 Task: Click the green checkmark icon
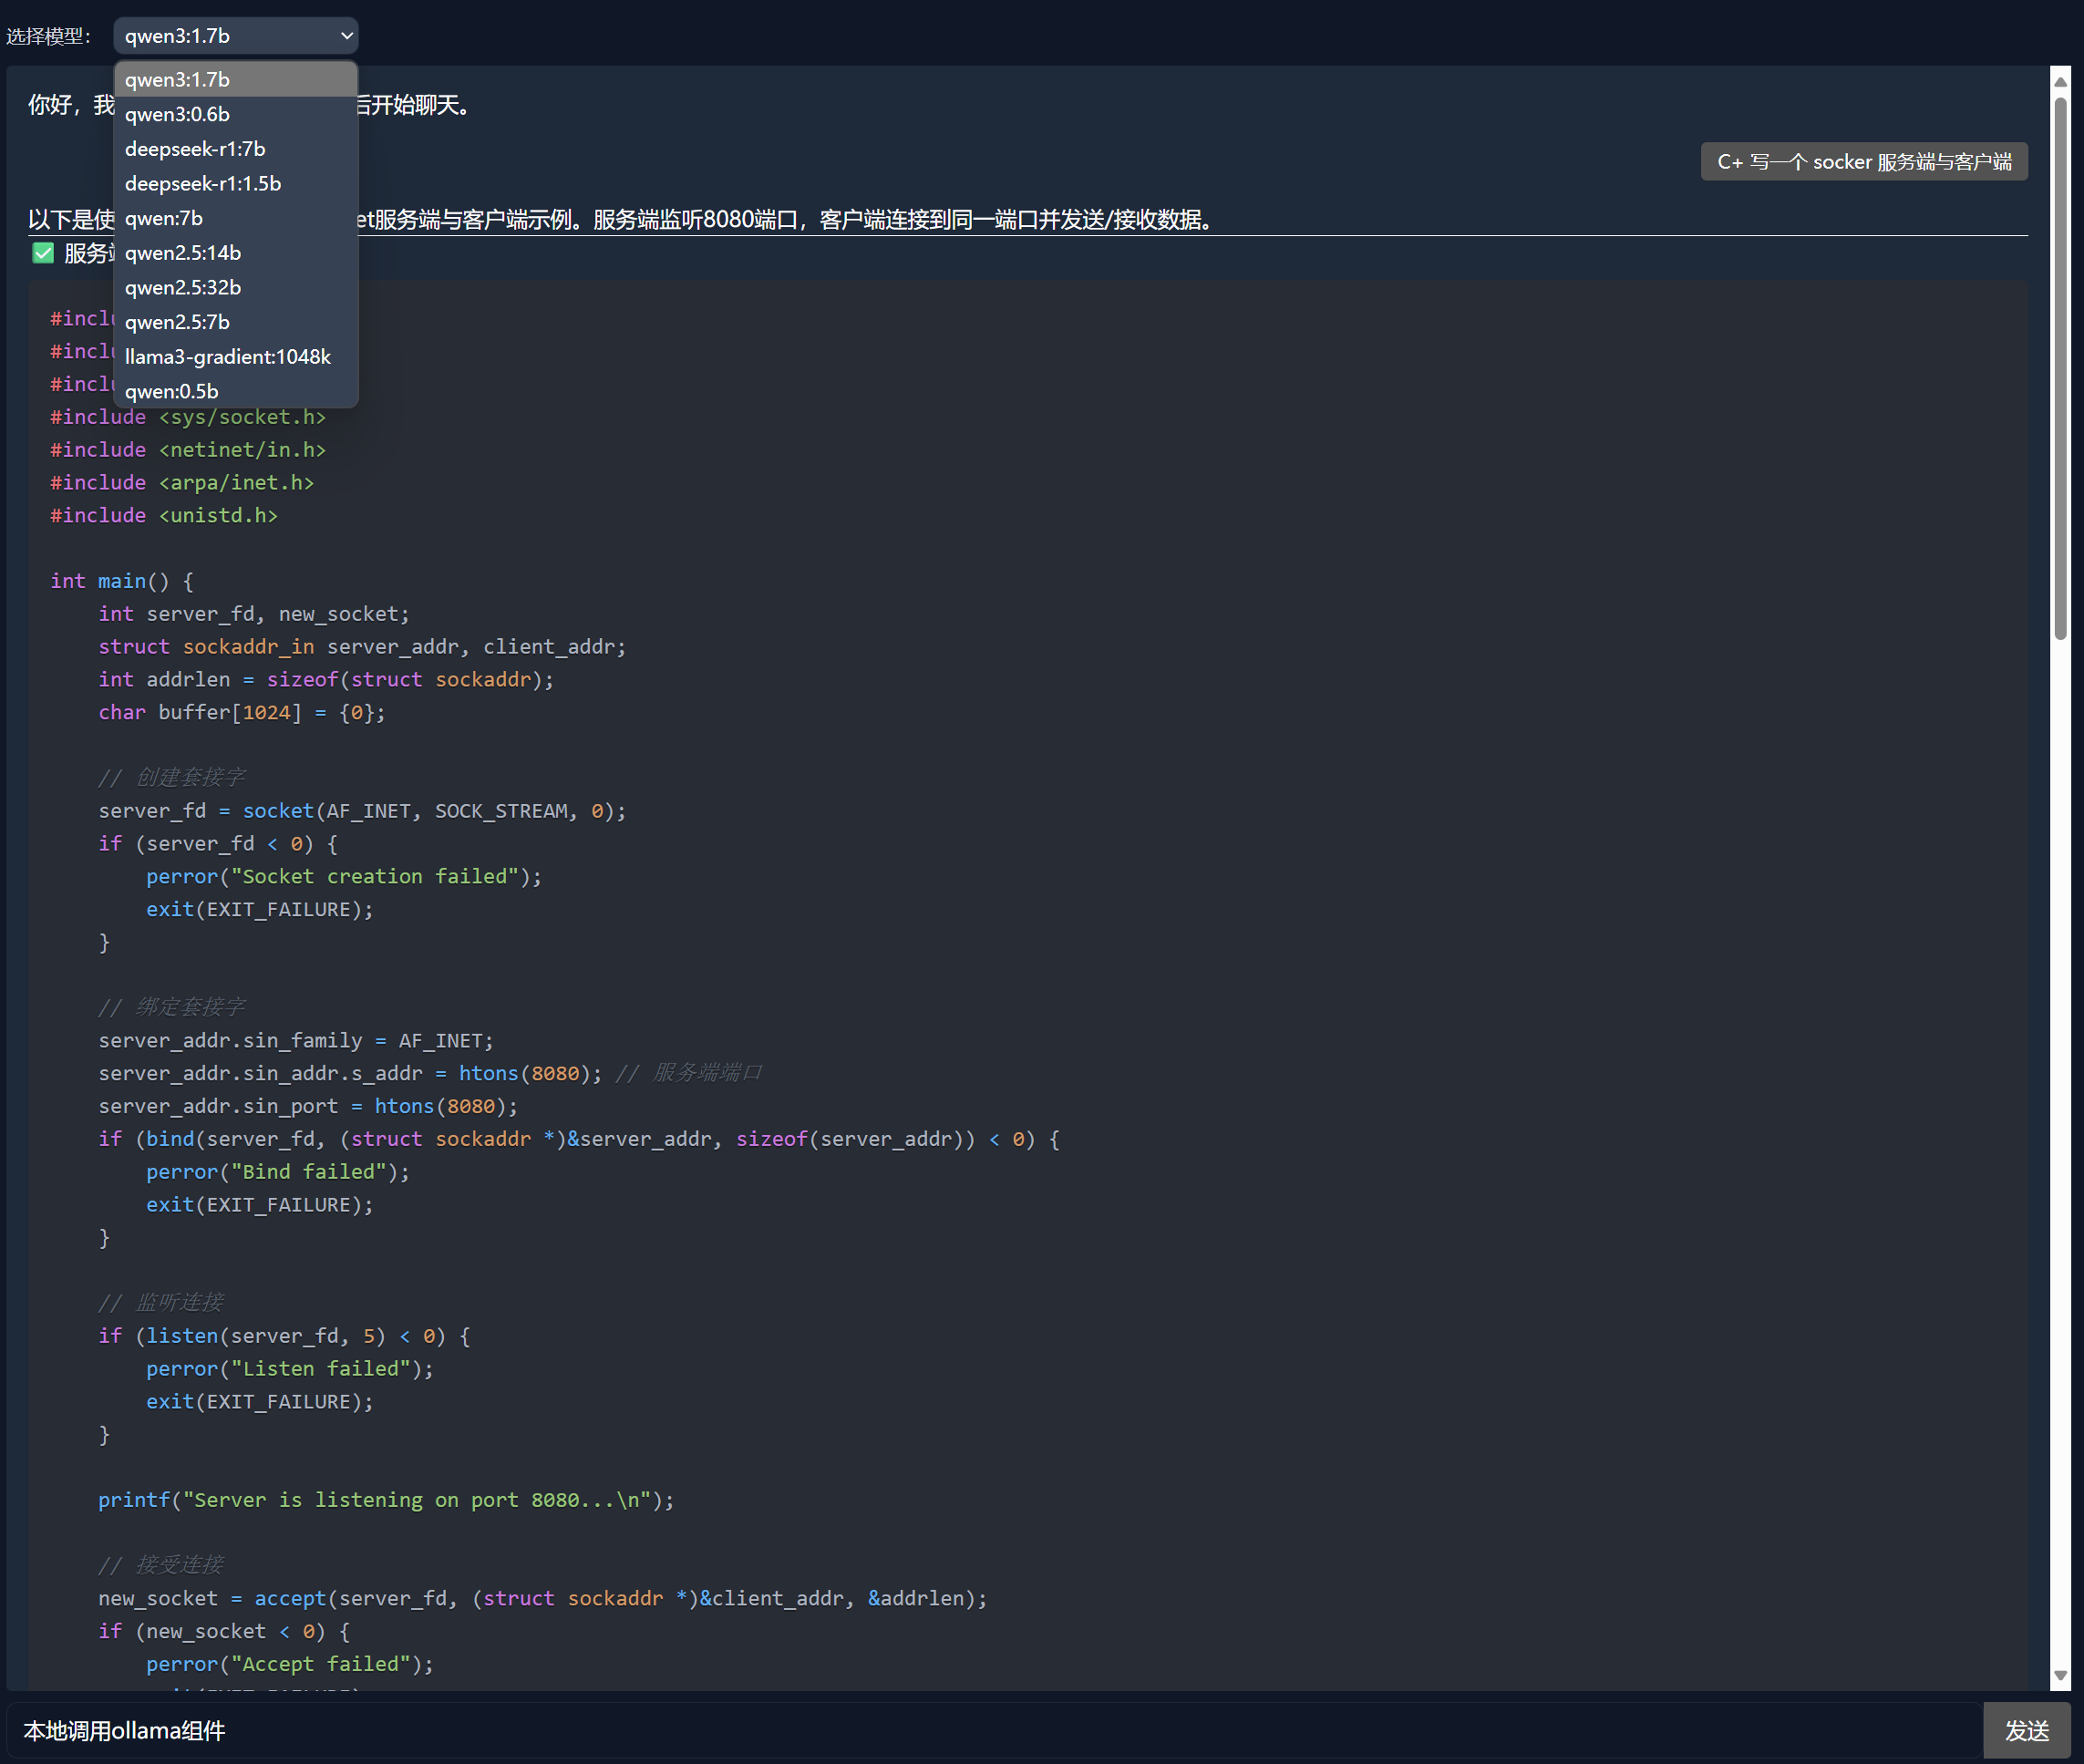(43, 253)
